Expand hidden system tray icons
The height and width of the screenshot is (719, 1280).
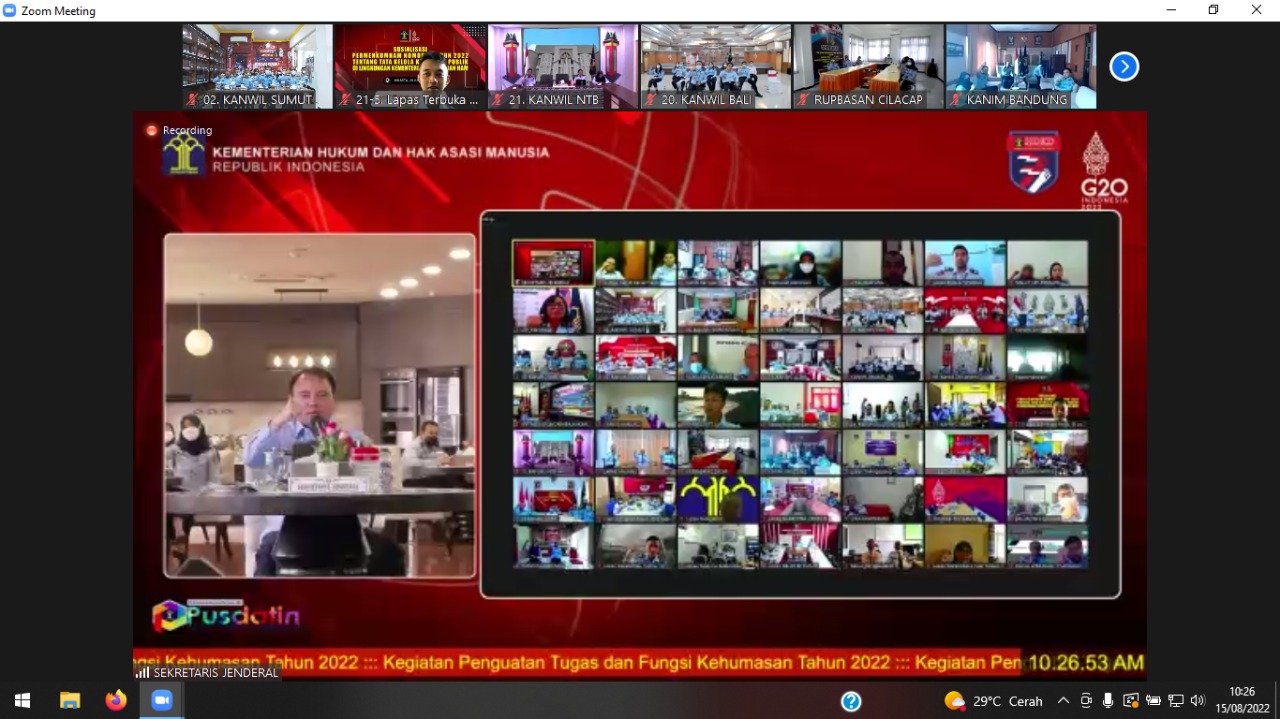point(1063,701)
